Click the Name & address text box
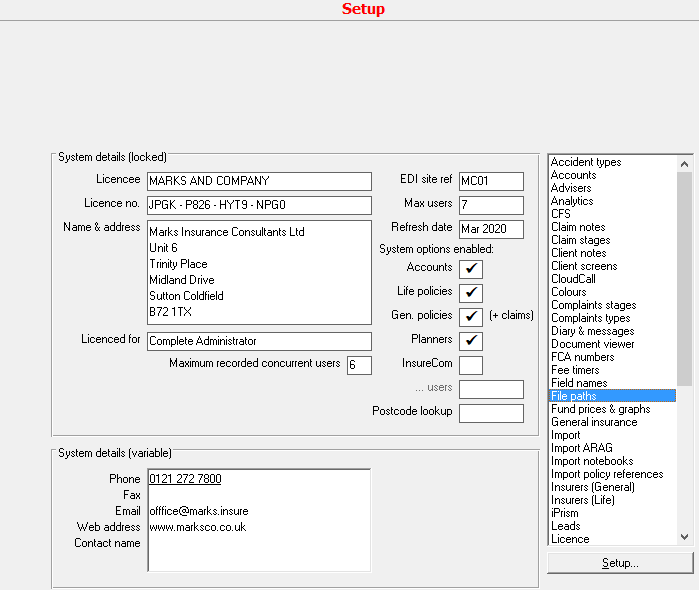The height and width of the screenshot is (590, 699). point(259,272)
